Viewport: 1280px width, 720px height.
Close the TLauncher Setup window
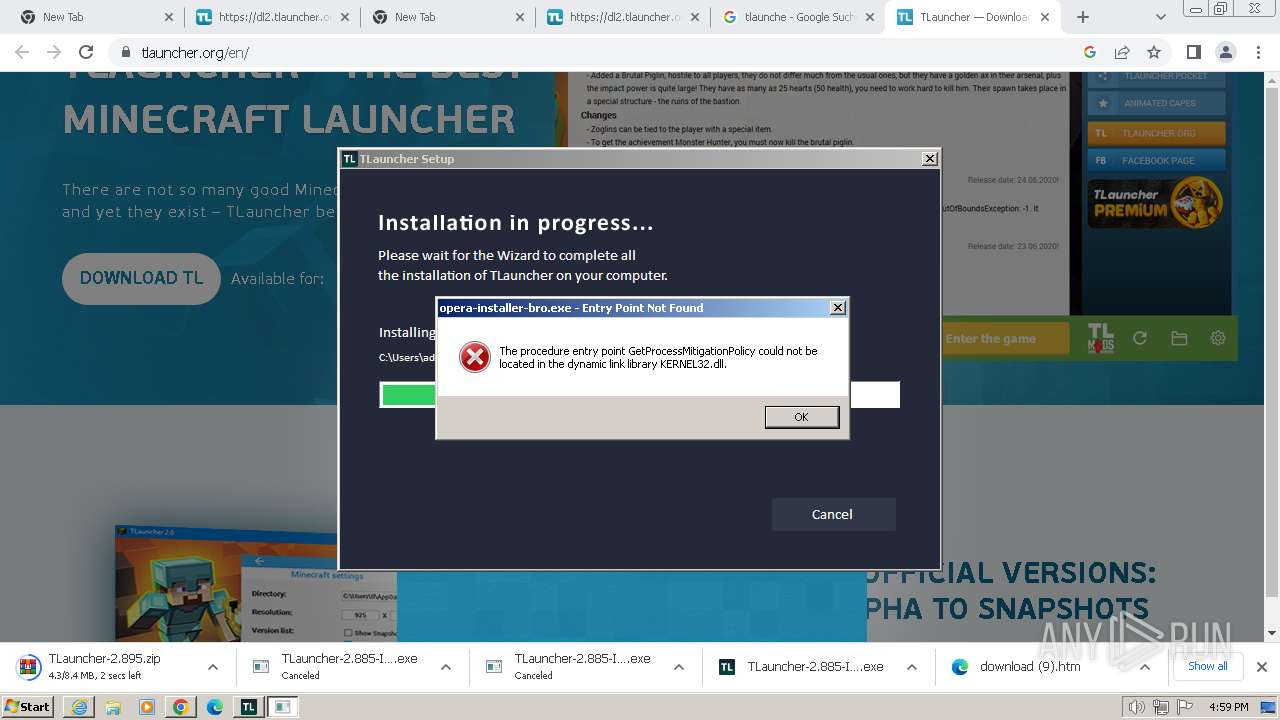[x=929, y=158]
